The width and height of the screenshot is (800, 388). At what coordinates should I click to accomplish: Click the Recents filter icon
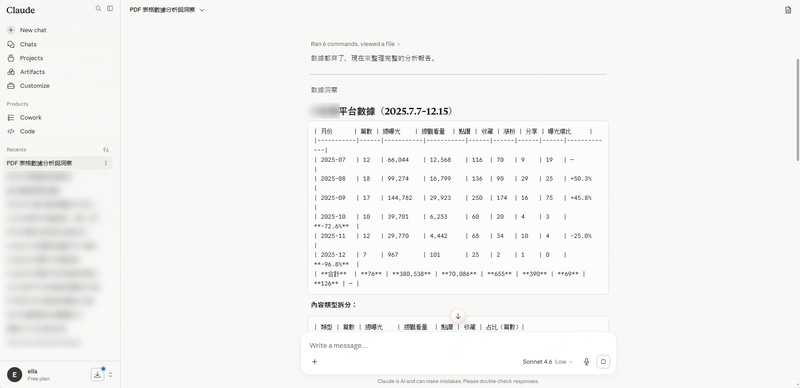tap(106, 150)
